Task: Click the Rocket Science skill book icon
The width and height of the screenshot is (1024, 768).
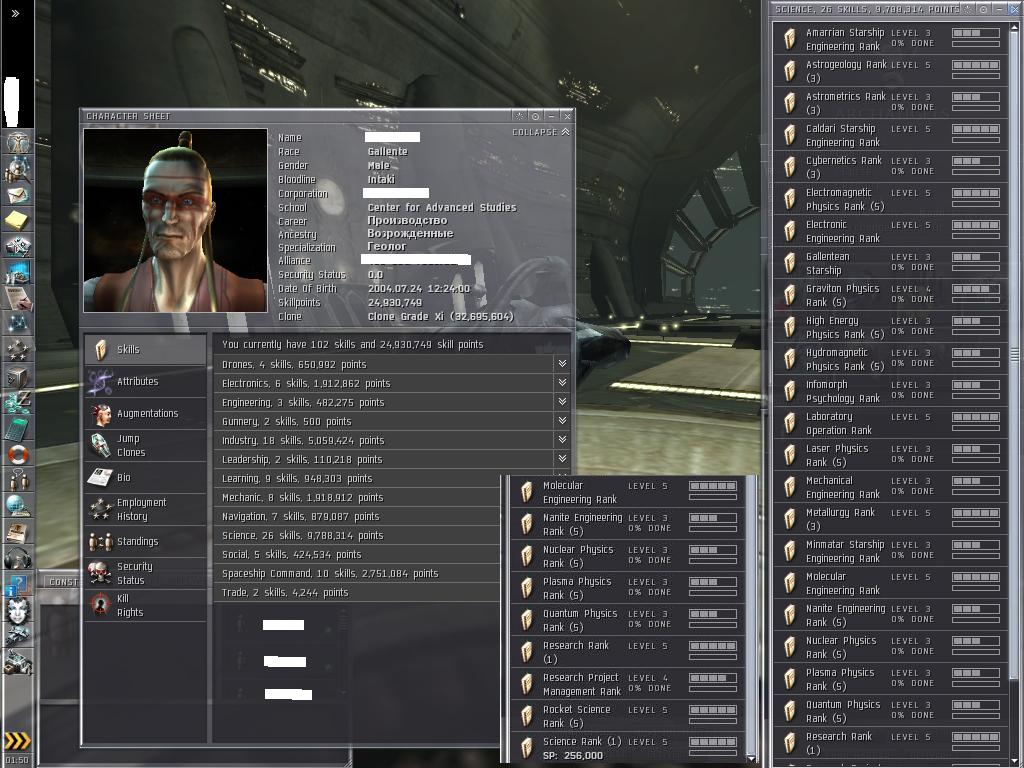Action: [527, 716]
